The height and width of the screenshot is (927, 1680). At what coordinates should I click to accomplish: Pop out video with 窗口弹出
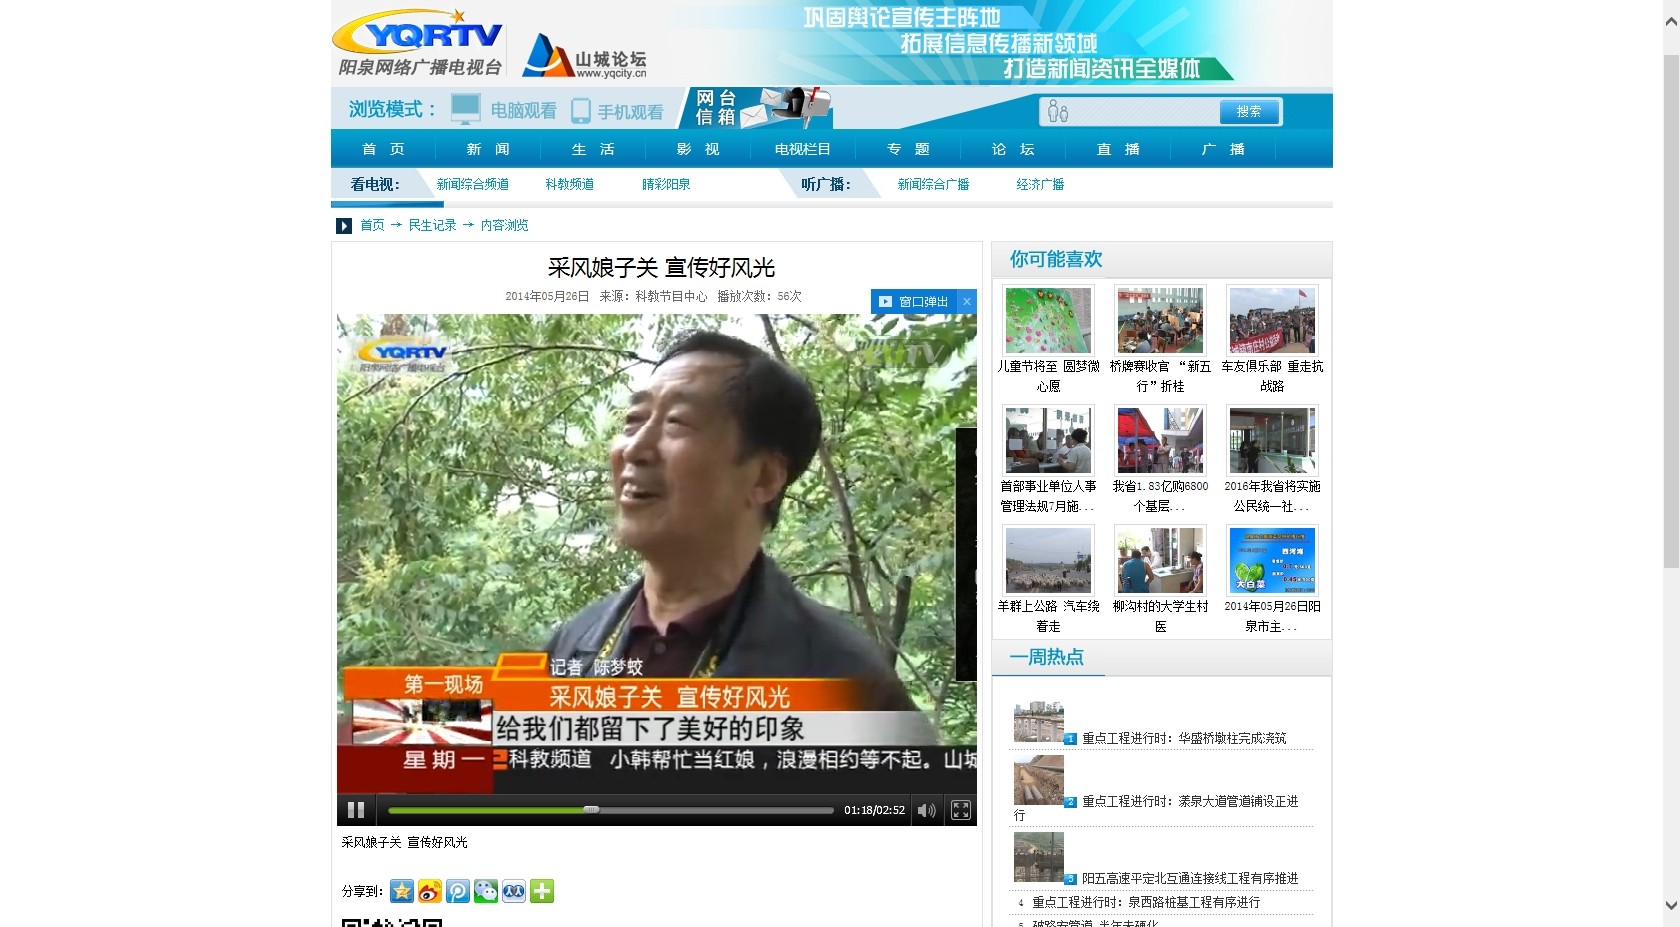(914, 301)
